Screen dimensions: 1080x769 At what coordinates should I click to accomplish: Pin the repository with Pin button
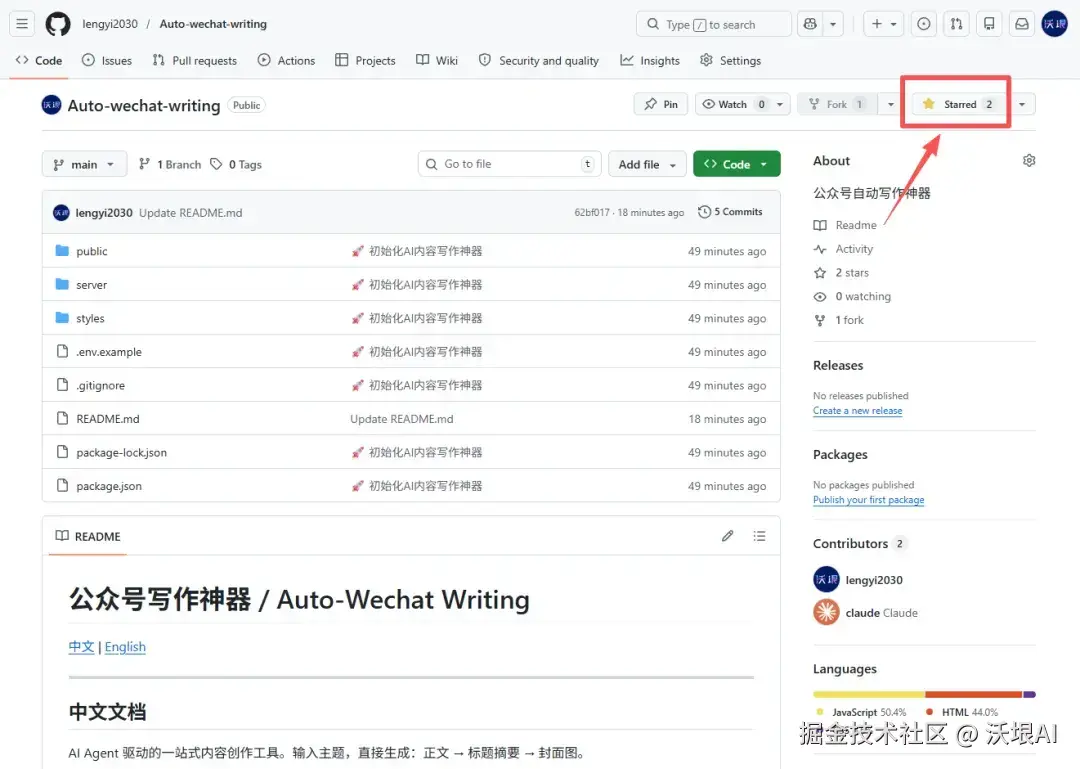tap(661, 104)
